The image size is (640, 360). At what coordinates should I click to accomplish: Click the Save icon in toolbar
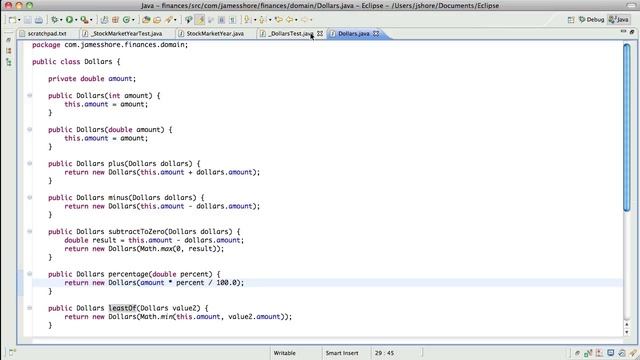click(28, 20)
